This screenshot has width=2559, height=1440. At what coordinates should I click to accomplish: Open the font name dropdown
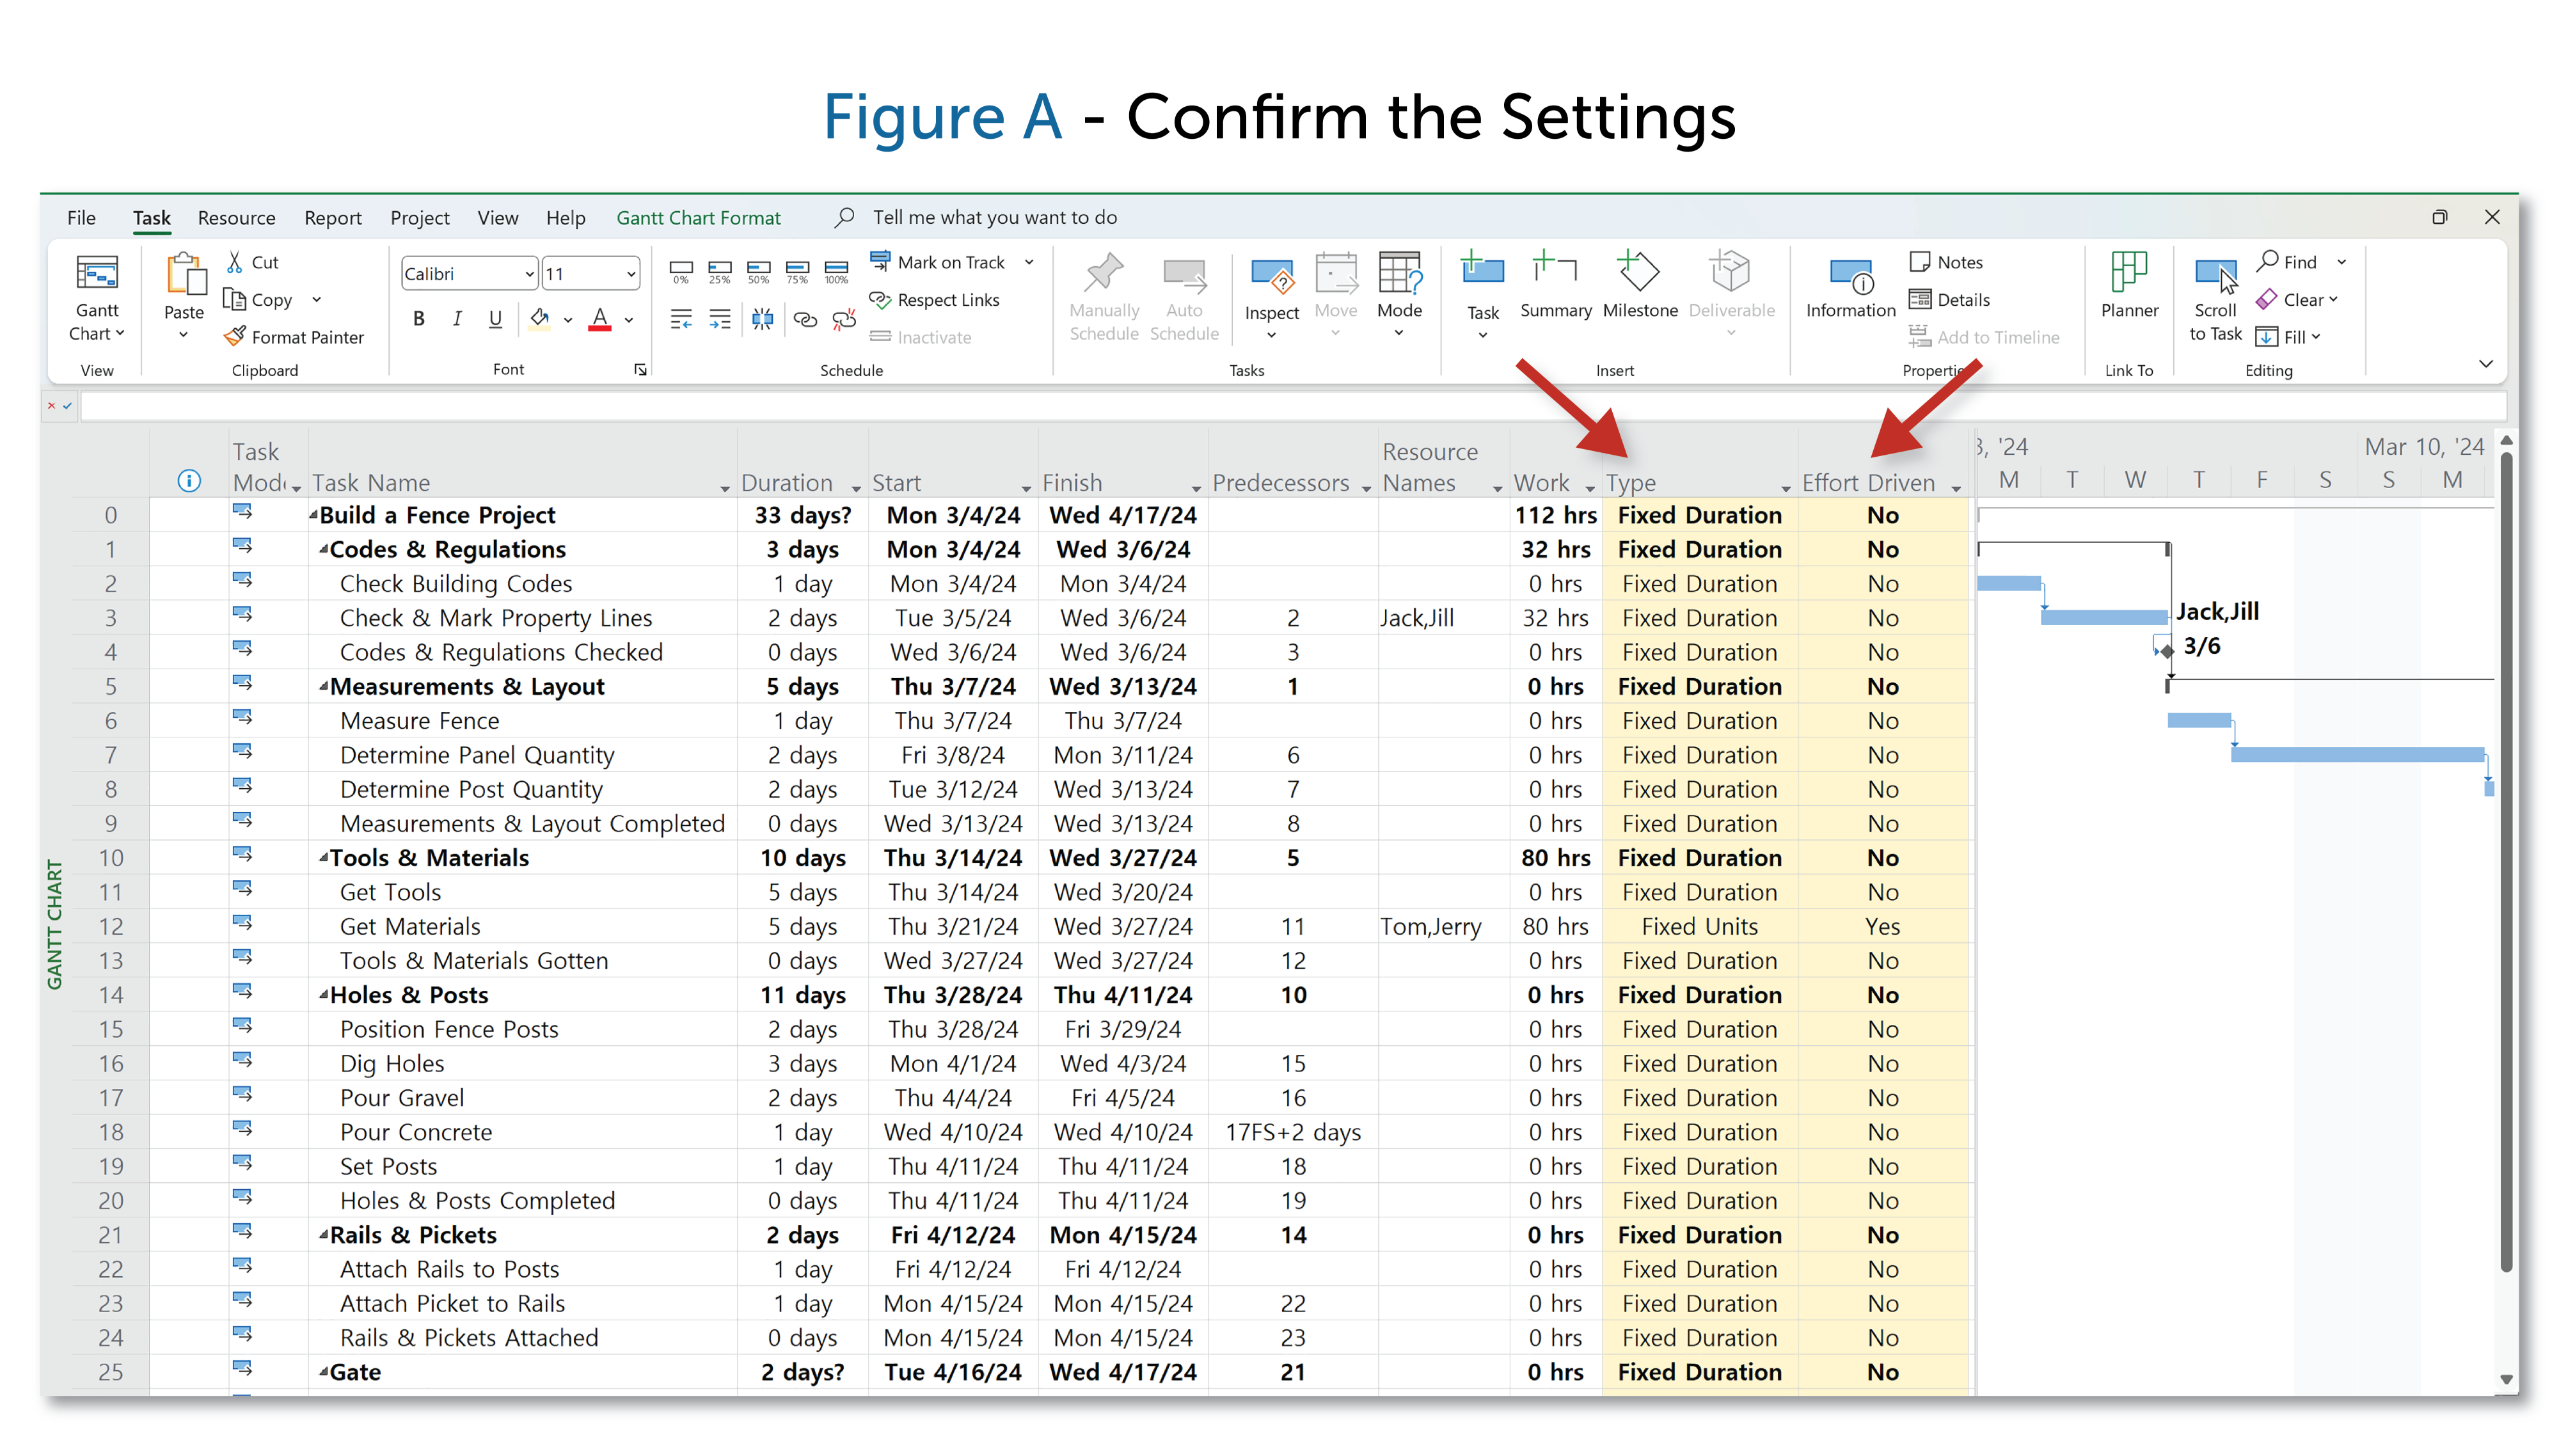528,274
